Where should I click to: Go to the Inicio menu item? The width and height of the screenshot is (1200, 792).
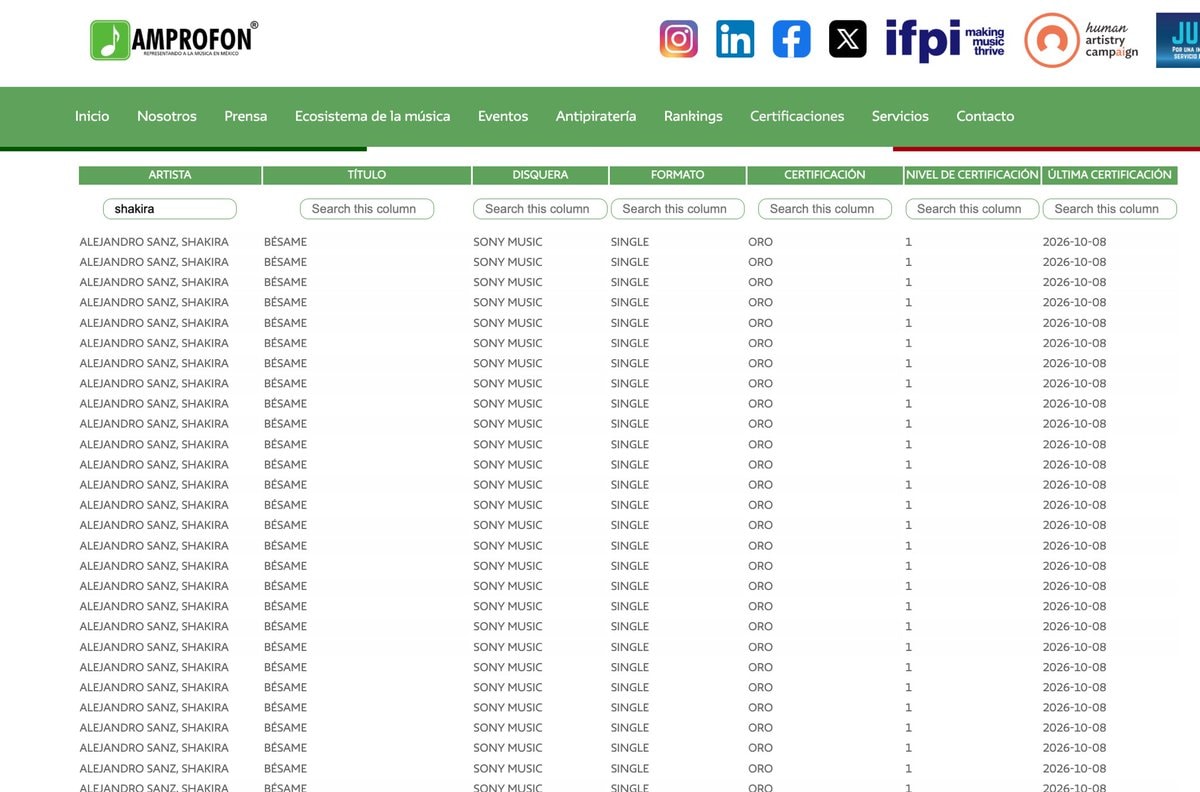92,116
